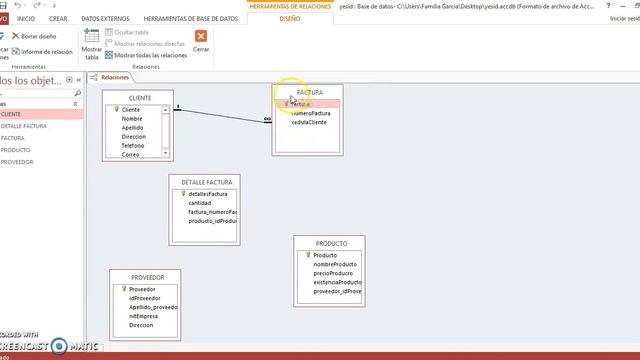Select cantidad field in DETALLE FACTURA
This screenshot has height=360, width=640.
click(200, 203)
